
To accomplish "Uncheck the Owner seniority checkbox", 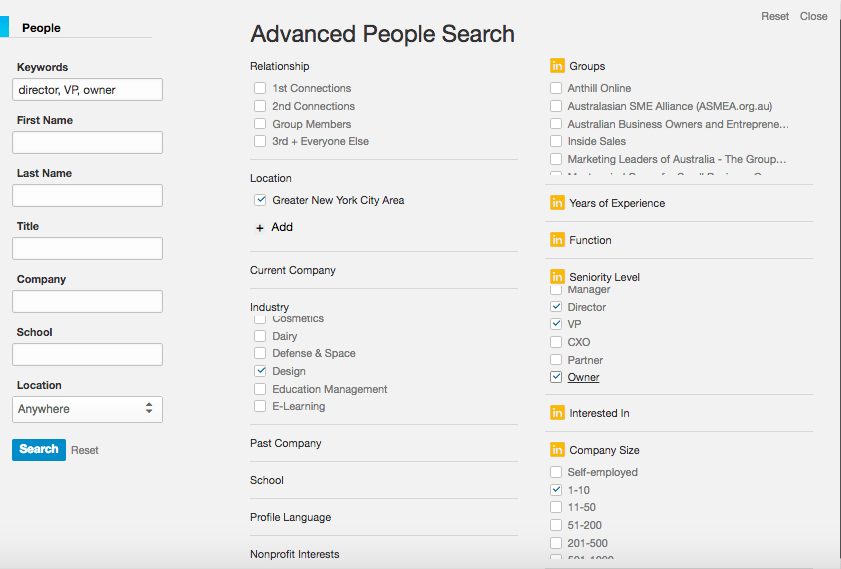I will tap(556, 377).
